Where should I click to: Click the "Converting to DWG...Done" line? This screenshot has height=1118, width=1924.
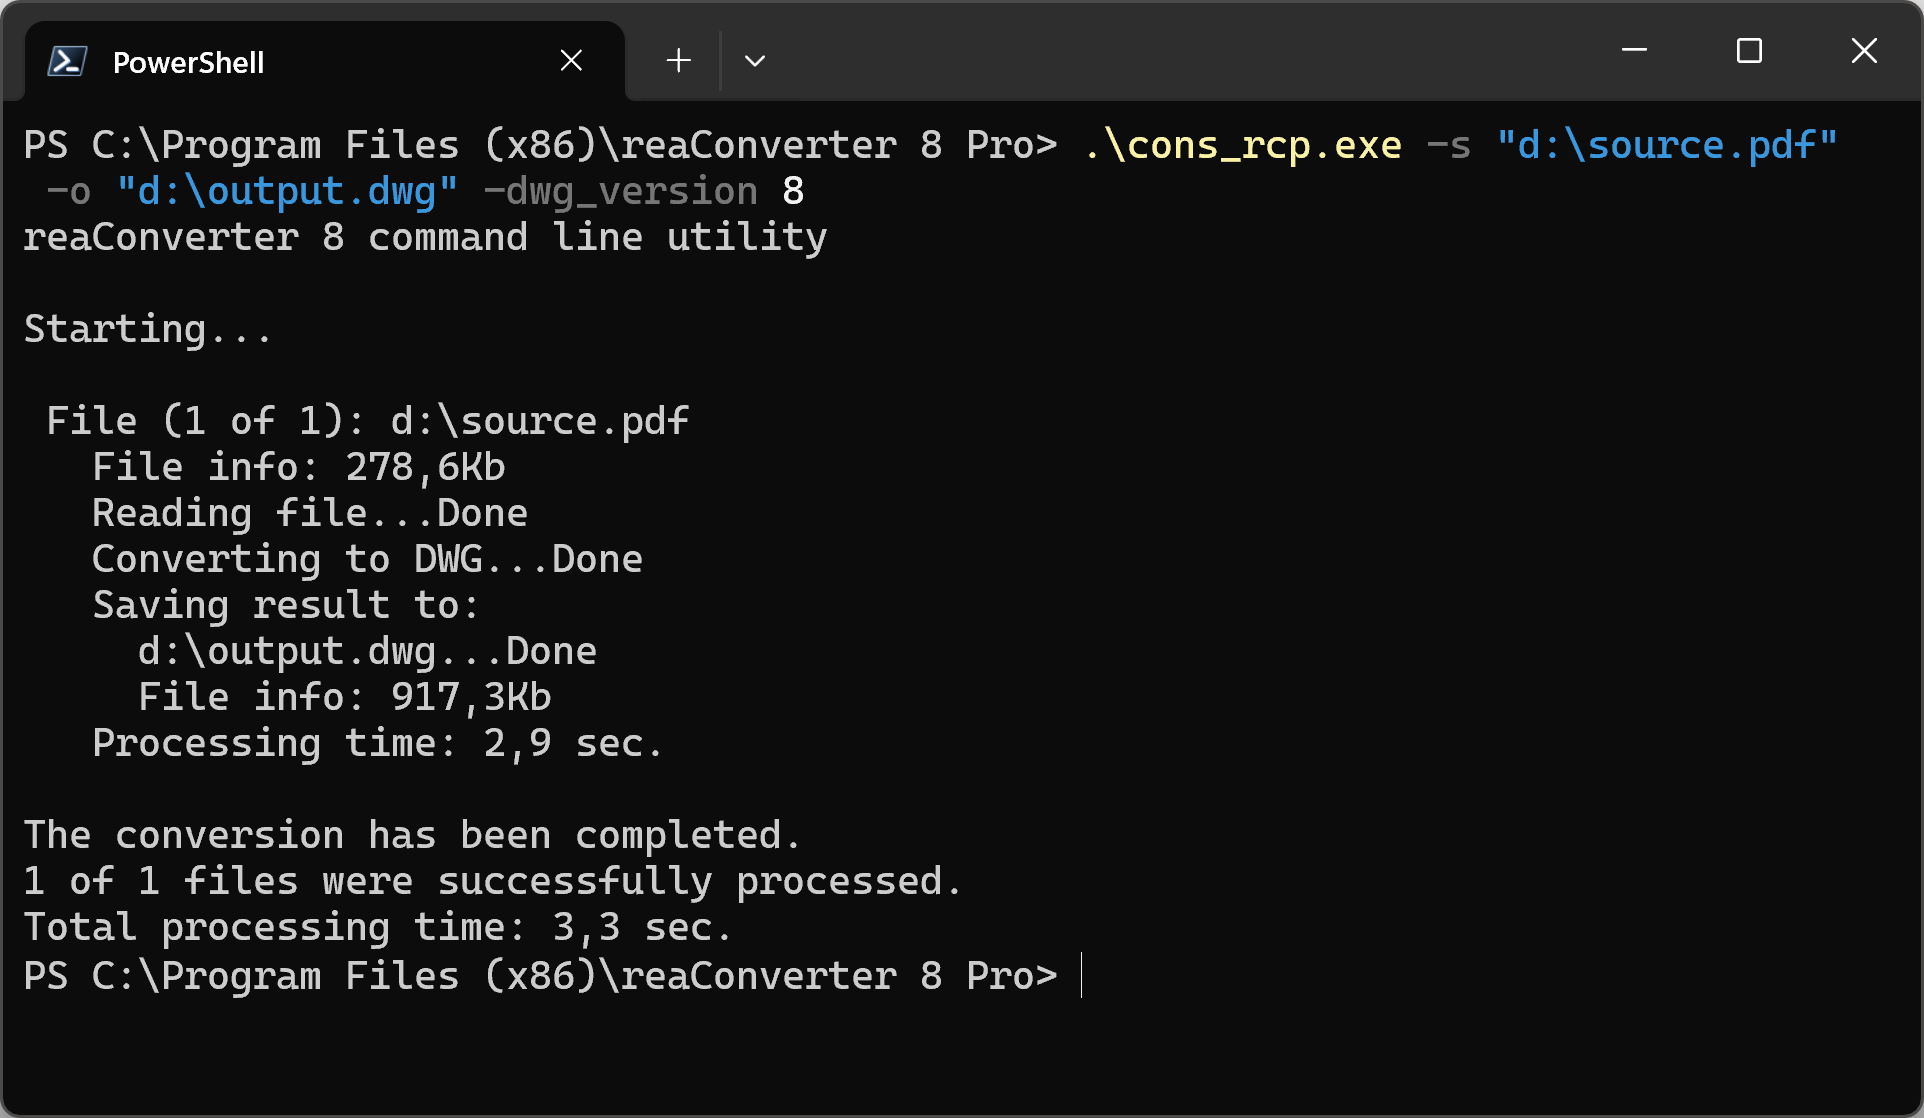pyautogui.click(x=367, y=559)
